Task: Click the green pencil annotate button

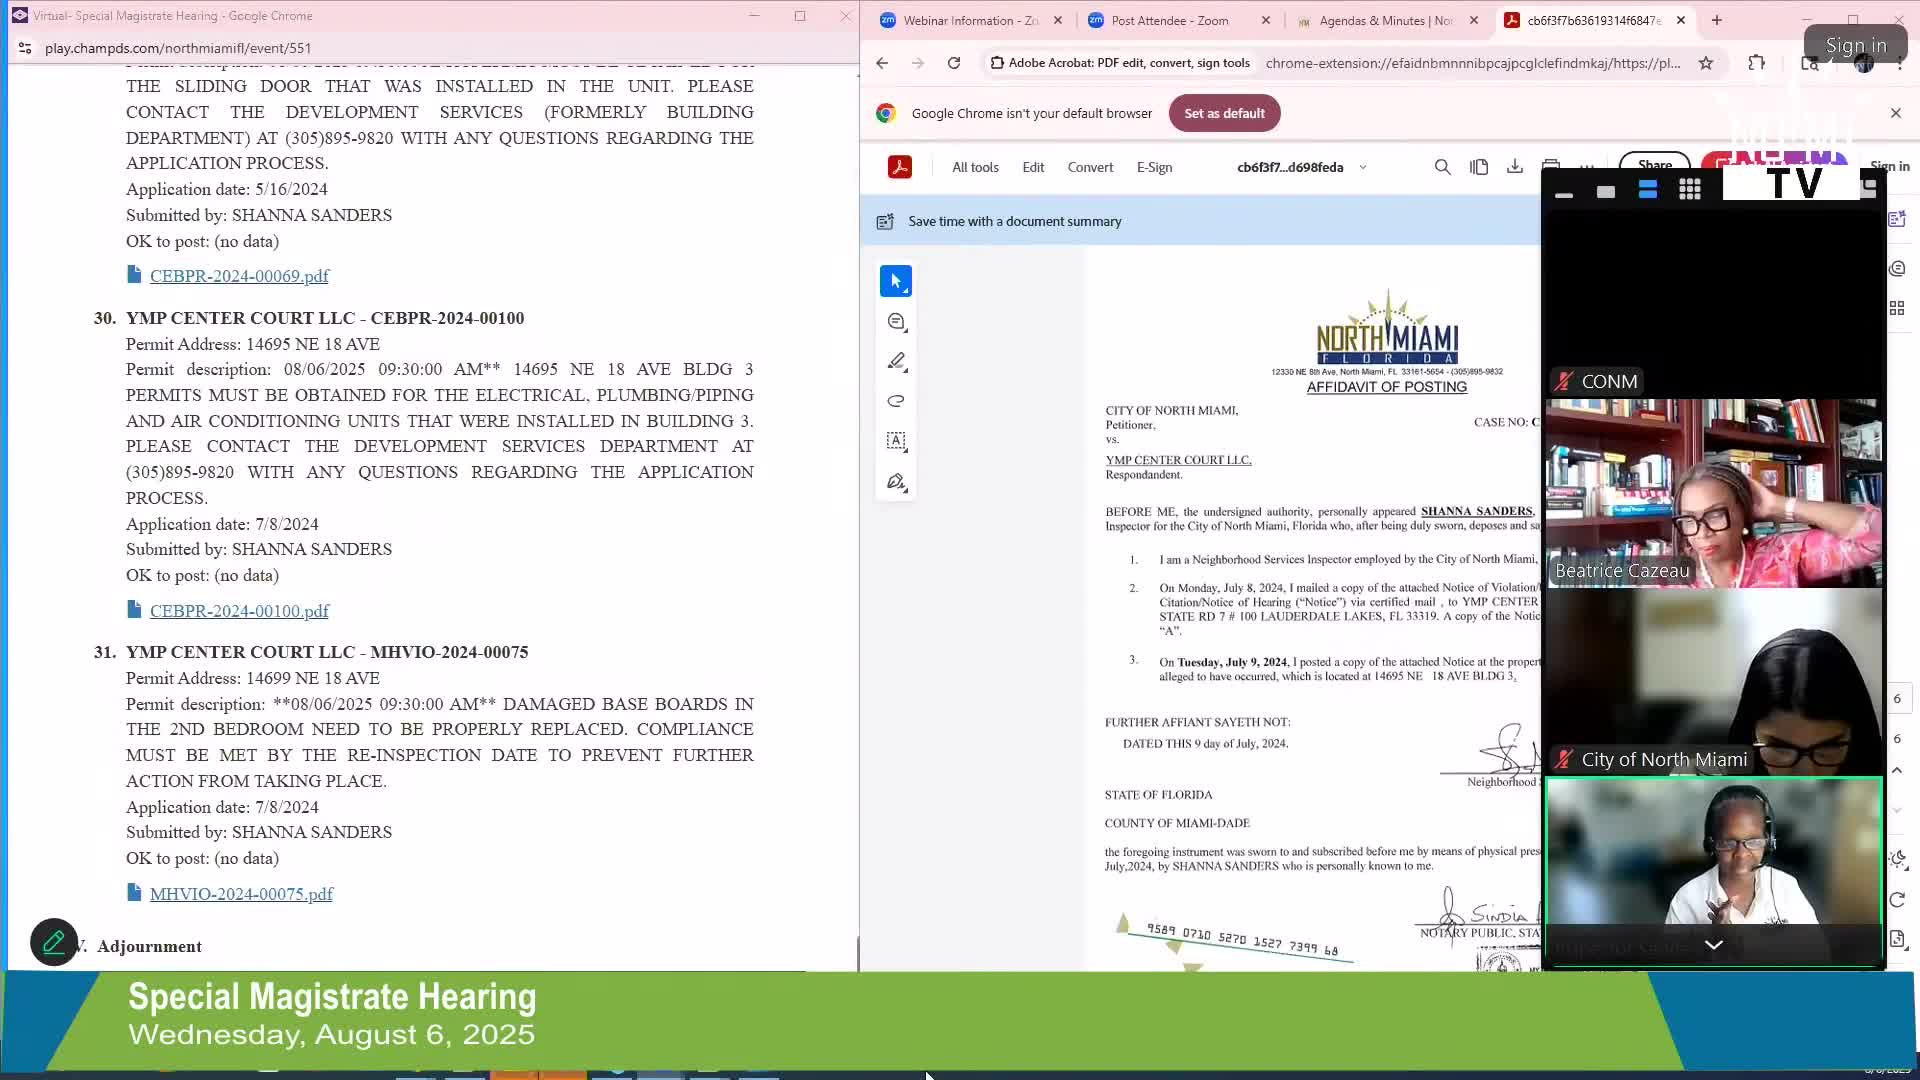Action: point(54,942)
